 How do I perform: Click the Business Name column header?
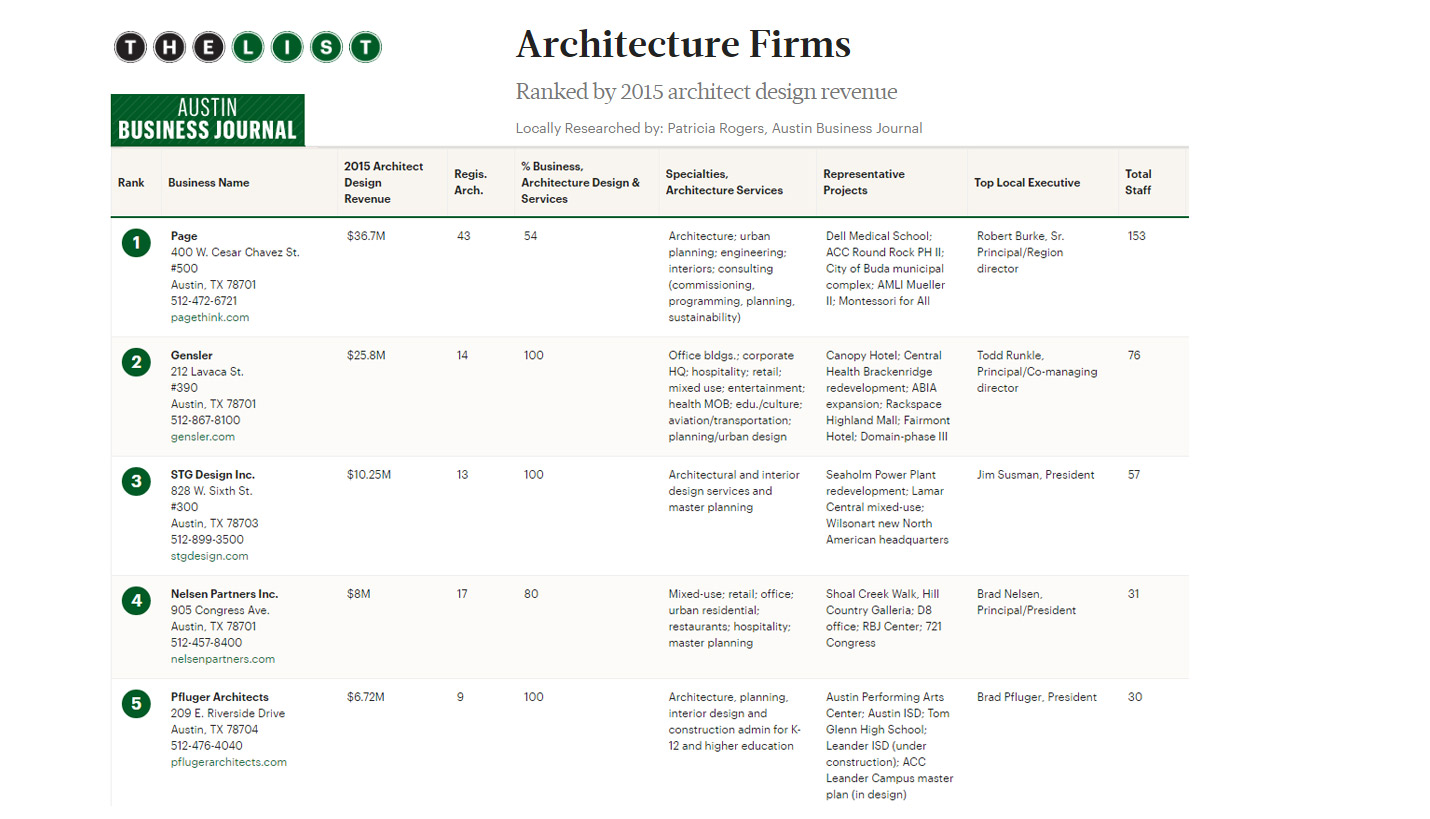point(209,183)
